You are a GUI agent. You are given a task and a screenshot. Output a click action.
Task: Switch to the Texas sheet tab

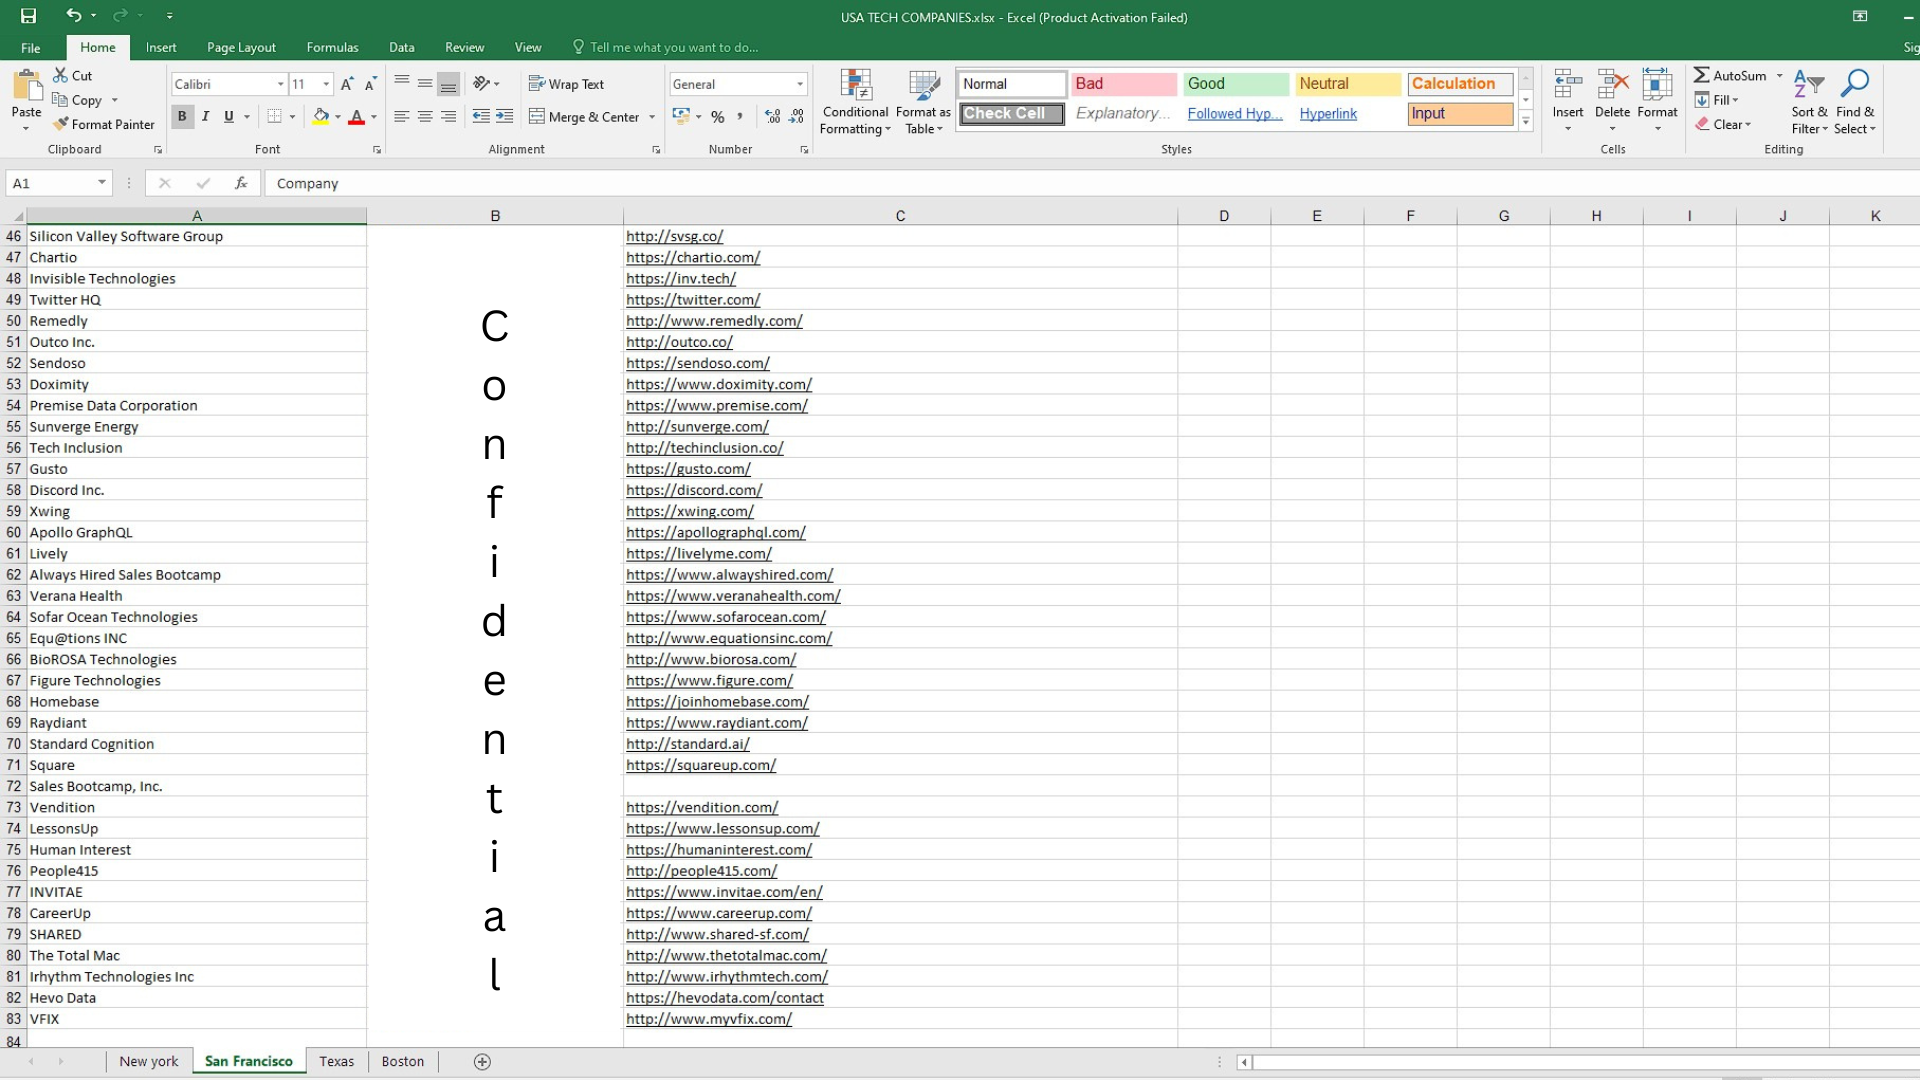336,1062
